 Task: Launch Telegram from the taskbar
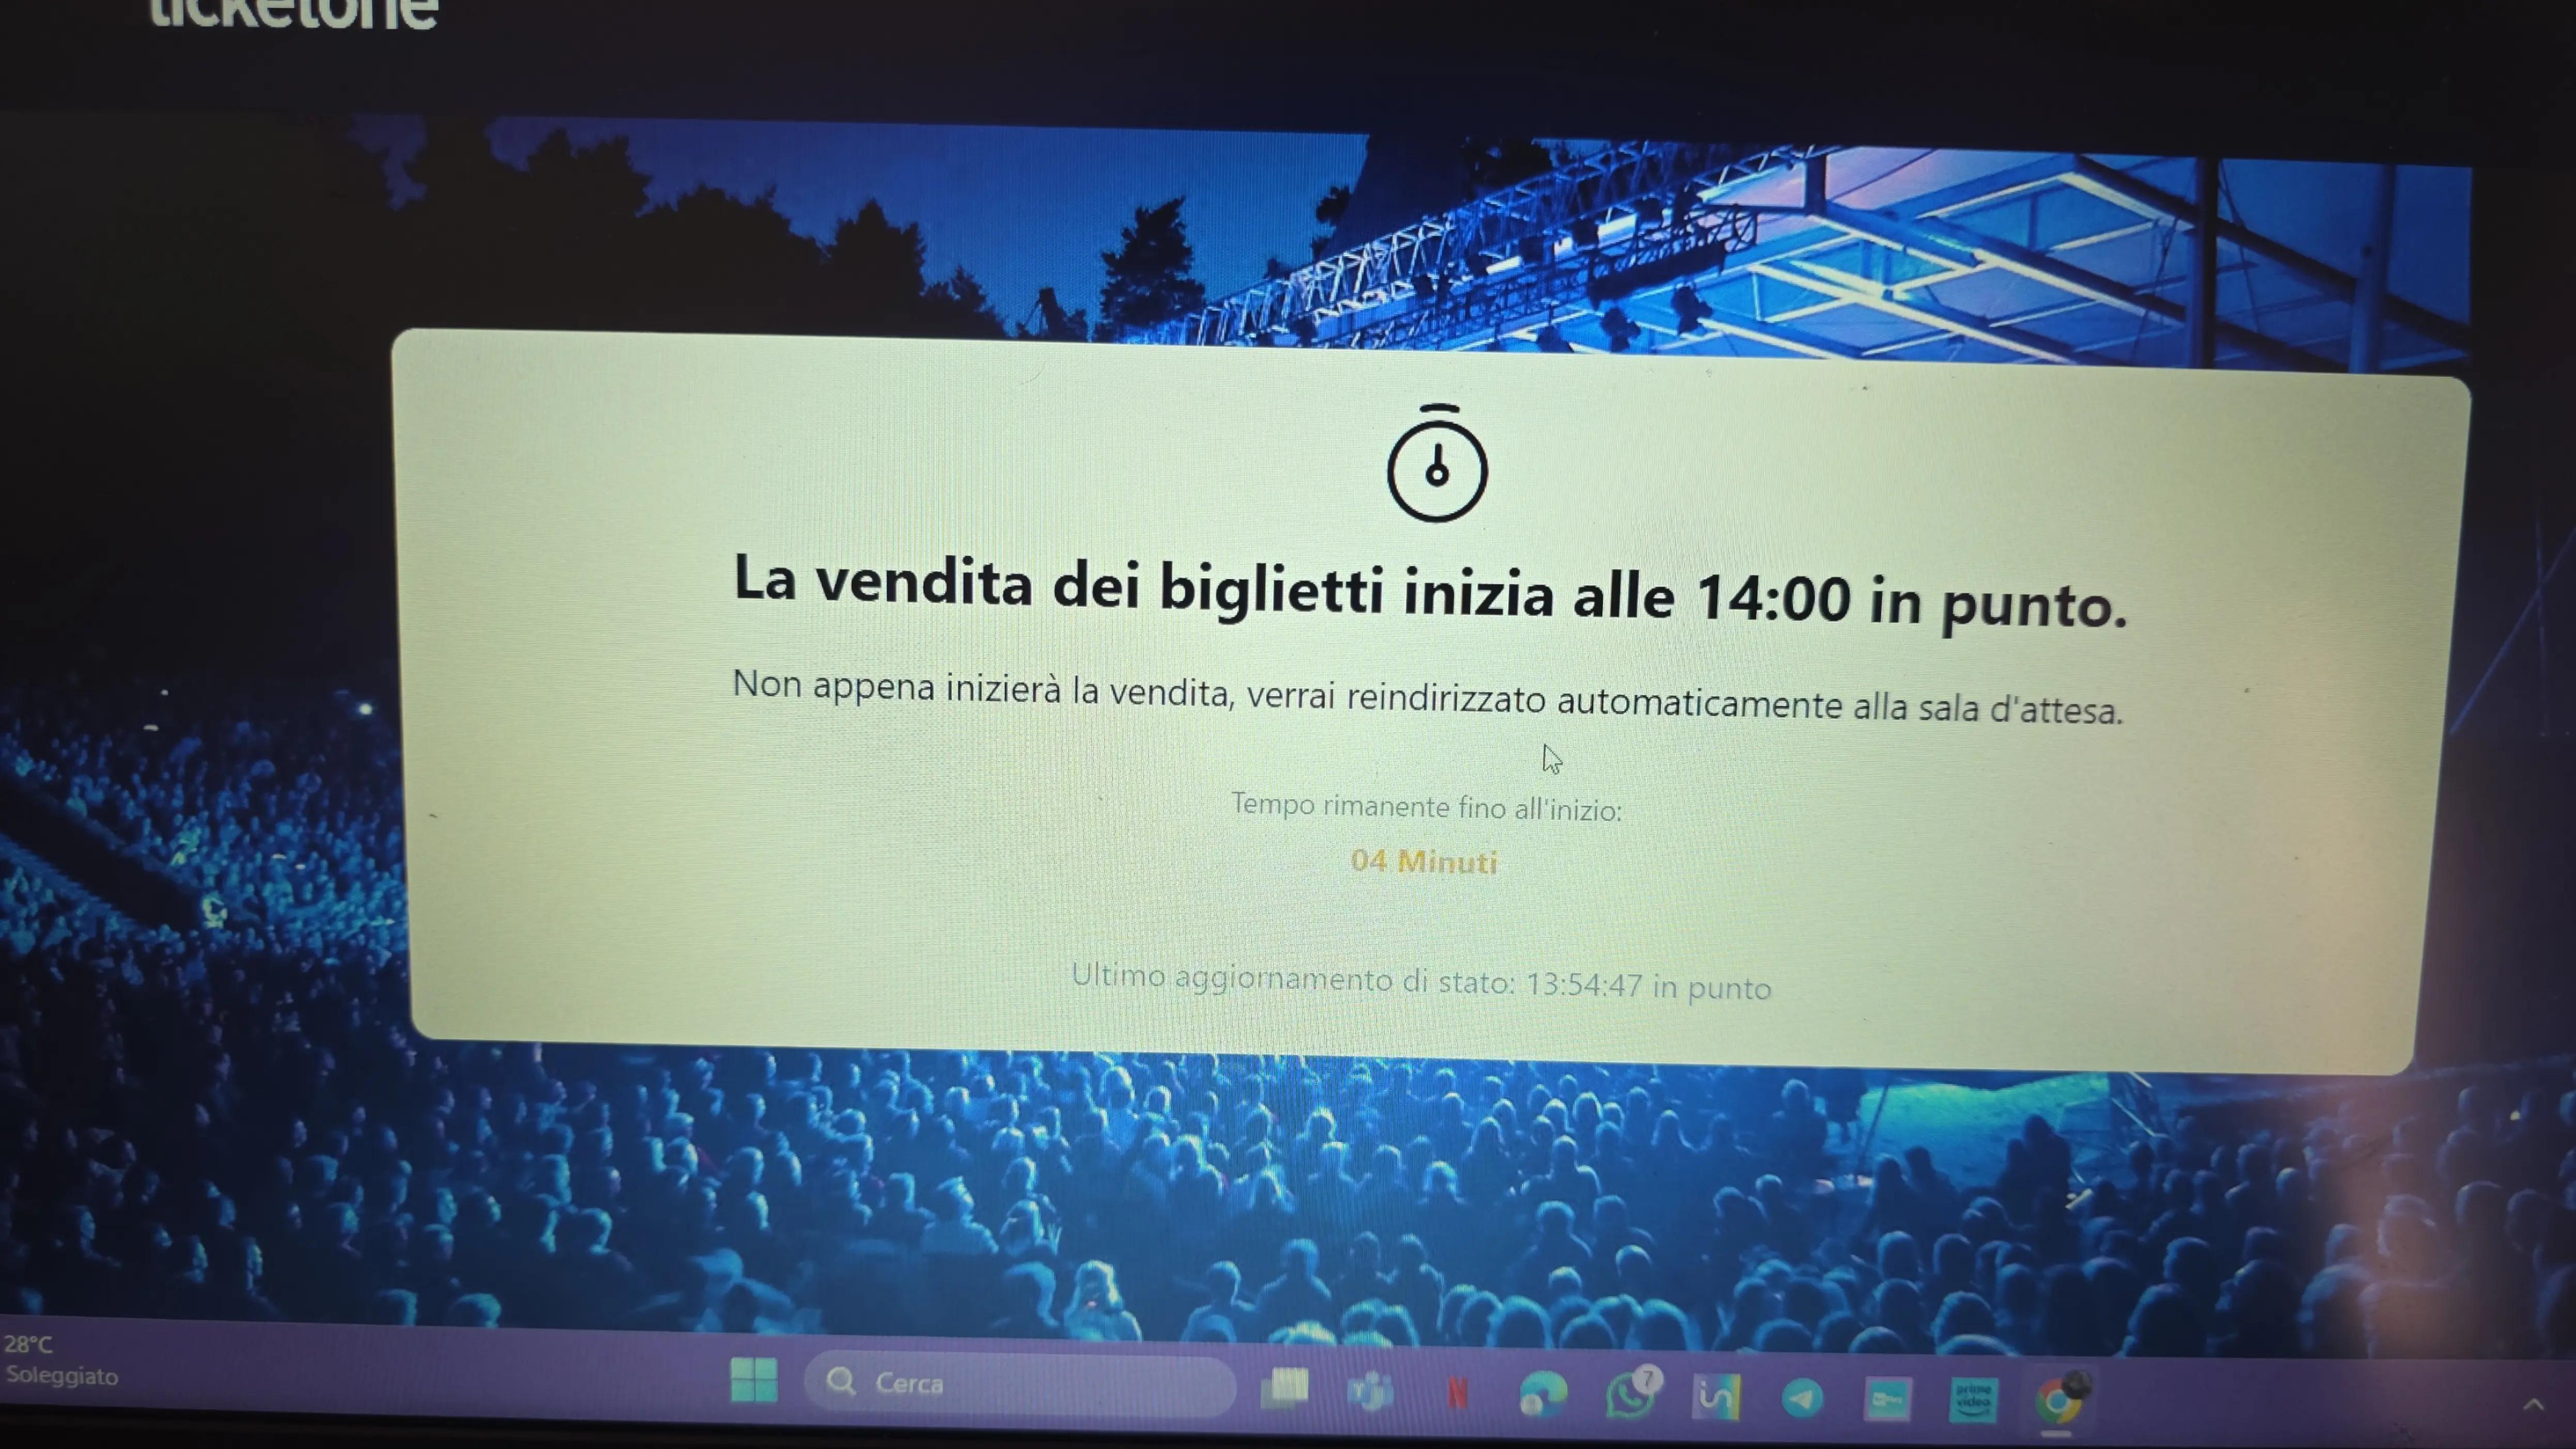click(1801, 1397)
